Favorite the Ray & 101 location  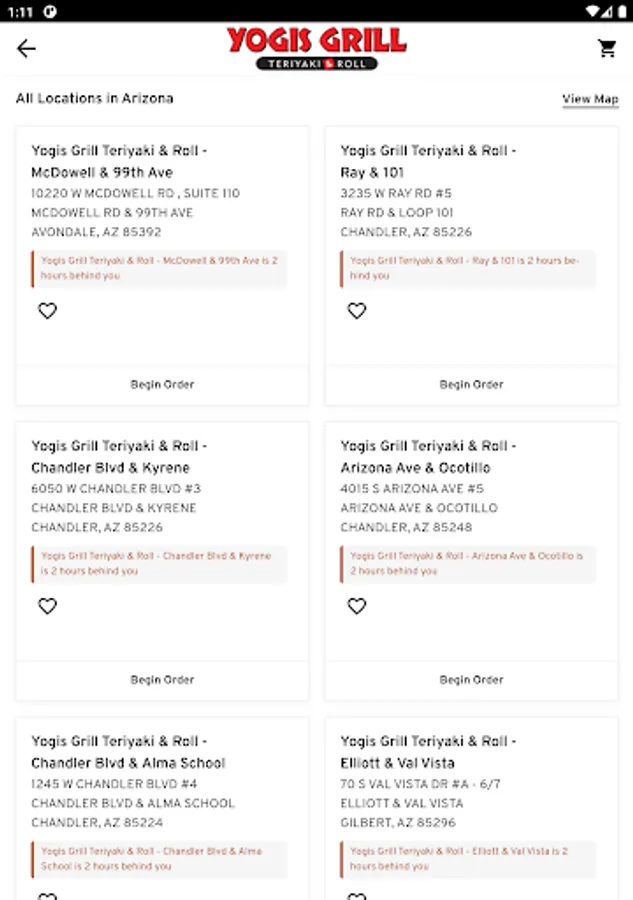pyautogui.click(x=357, y=311)
